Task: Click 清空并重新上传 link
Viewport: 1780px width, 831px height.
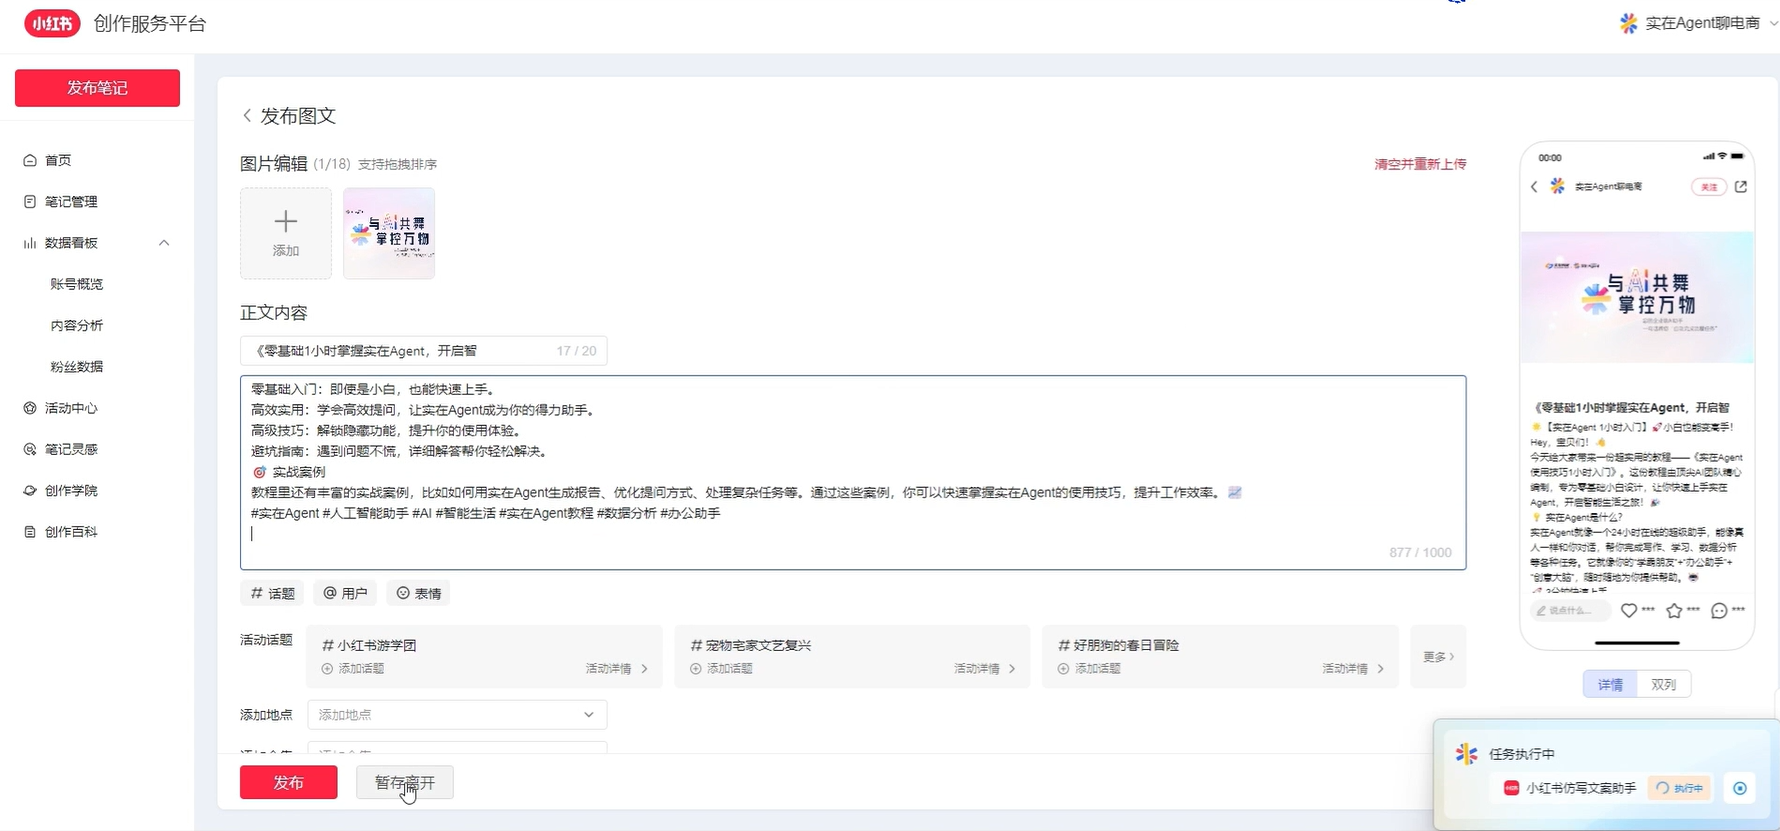Action: click(x=1420, y=164)
